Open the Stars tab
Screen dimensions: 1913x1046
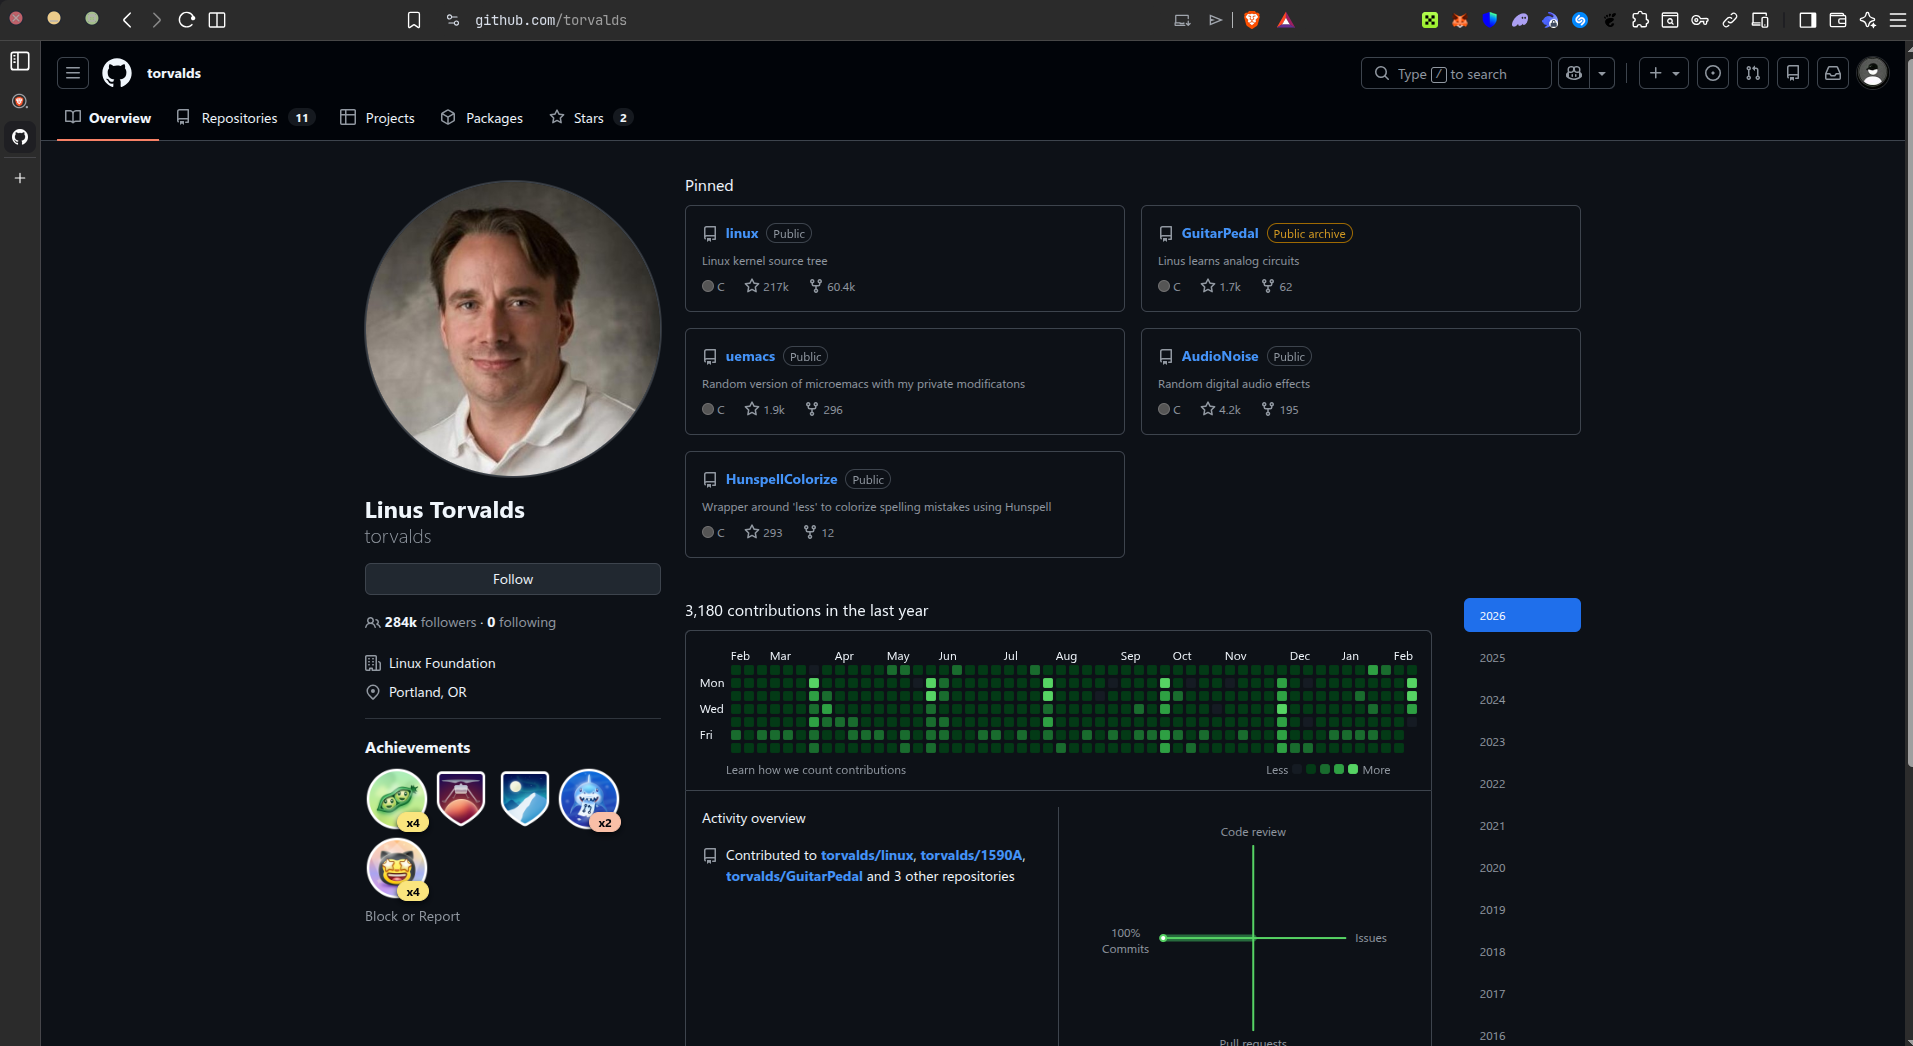(x=588, y=117)
